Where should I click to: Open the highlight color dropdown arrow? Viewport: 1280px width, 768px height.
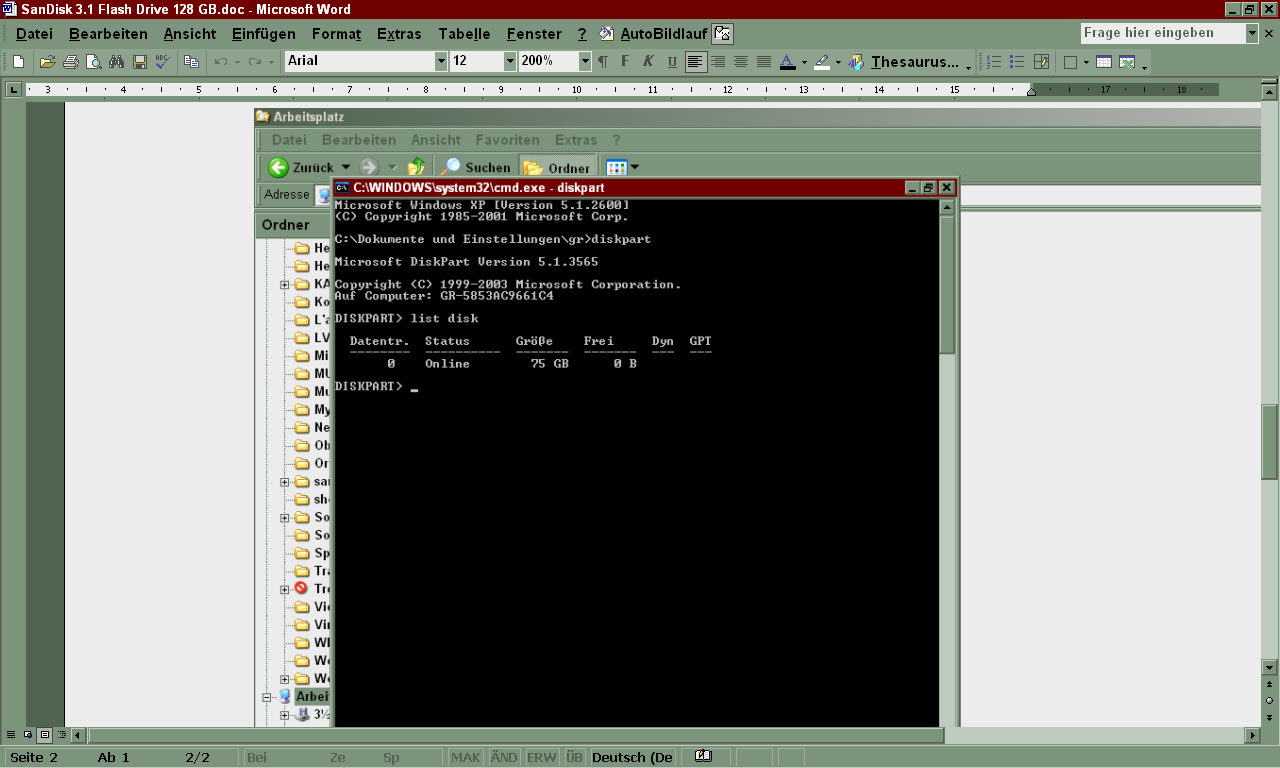pos(838,62)
